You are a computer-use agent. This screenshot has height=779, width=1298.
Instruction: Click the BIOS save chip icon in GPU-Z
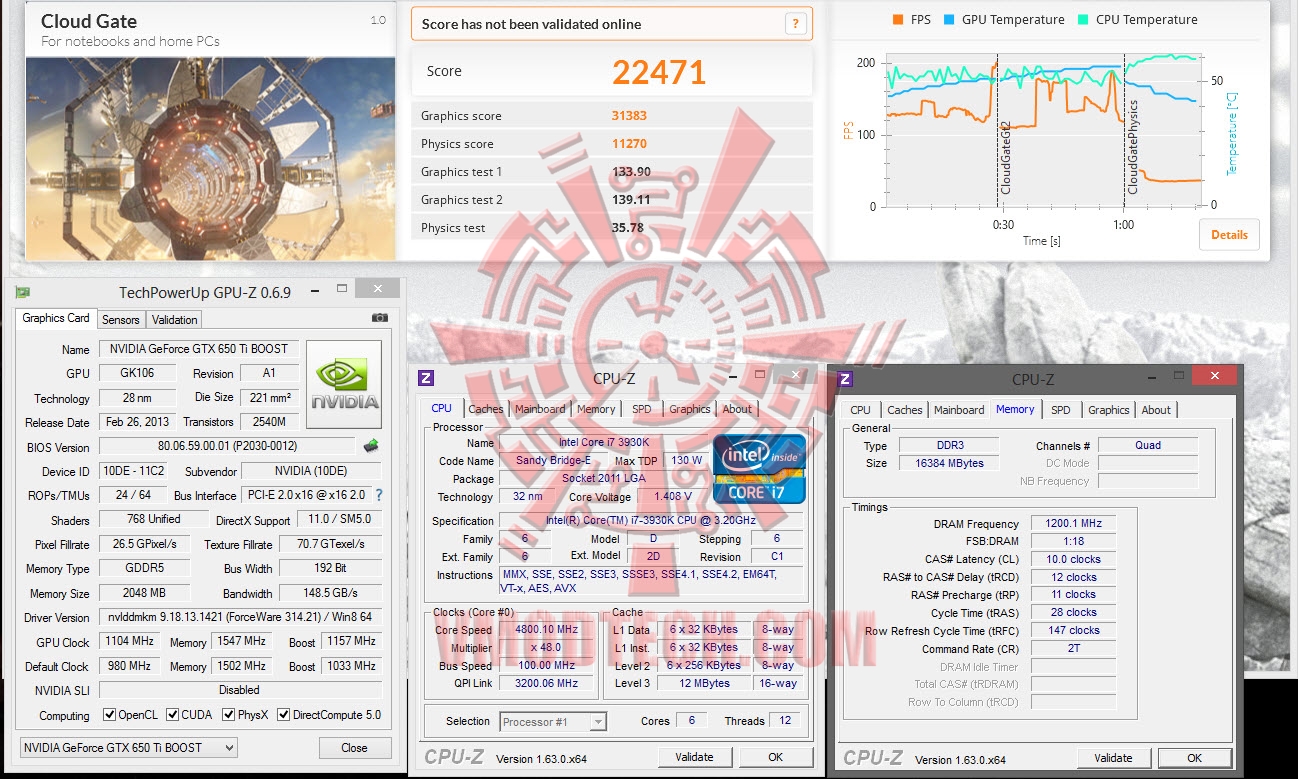(371, 446)
